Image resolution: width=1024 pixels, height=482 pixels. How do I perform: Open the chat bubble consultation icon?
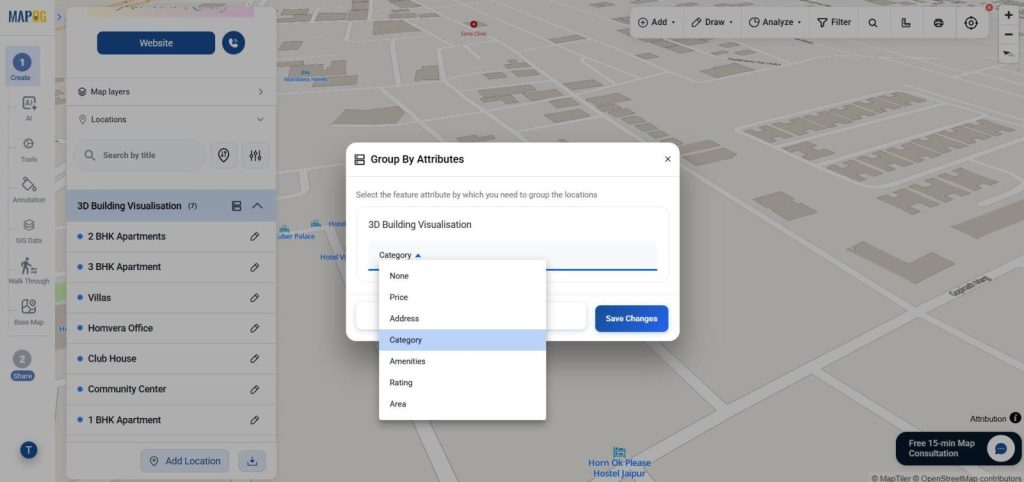[1000, 448]
